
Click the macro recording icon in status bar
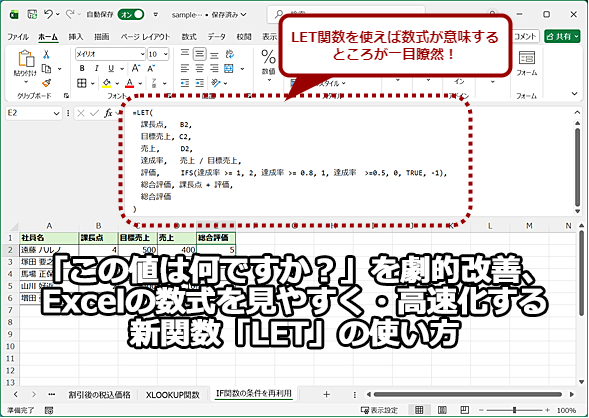click(49, 410)
